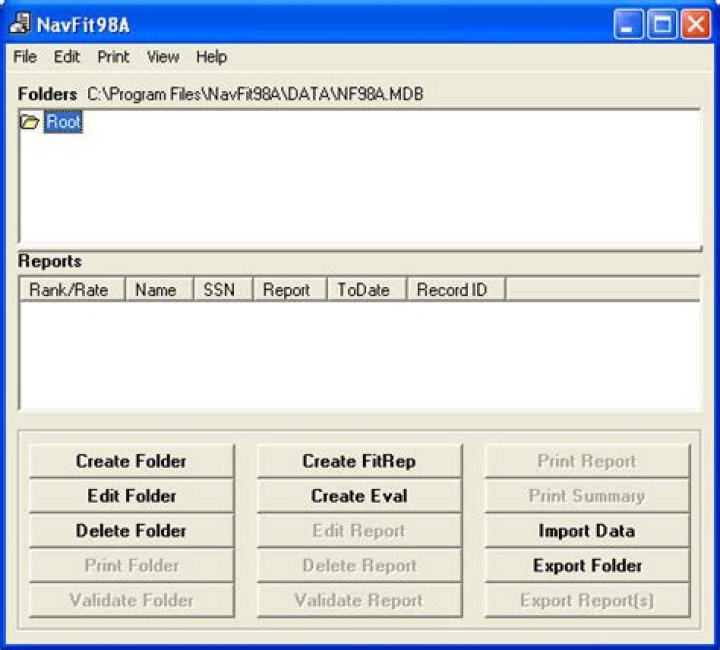Image resolution: width=720 pixels, height=650 pixels.
Task: Click the Name column header
Action: (156, 290)
